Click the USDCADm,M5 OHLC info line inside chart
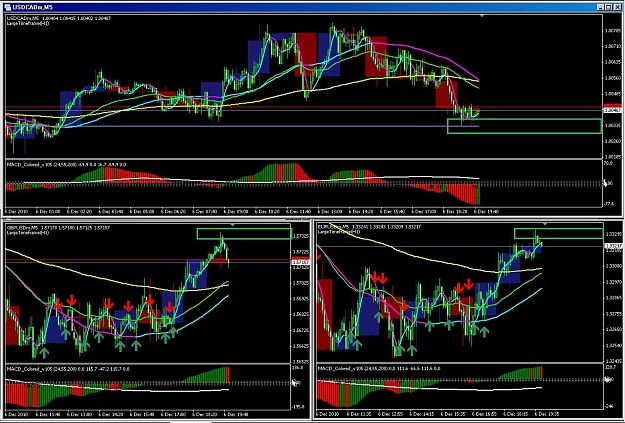The image size is (625, 423). 59,18
